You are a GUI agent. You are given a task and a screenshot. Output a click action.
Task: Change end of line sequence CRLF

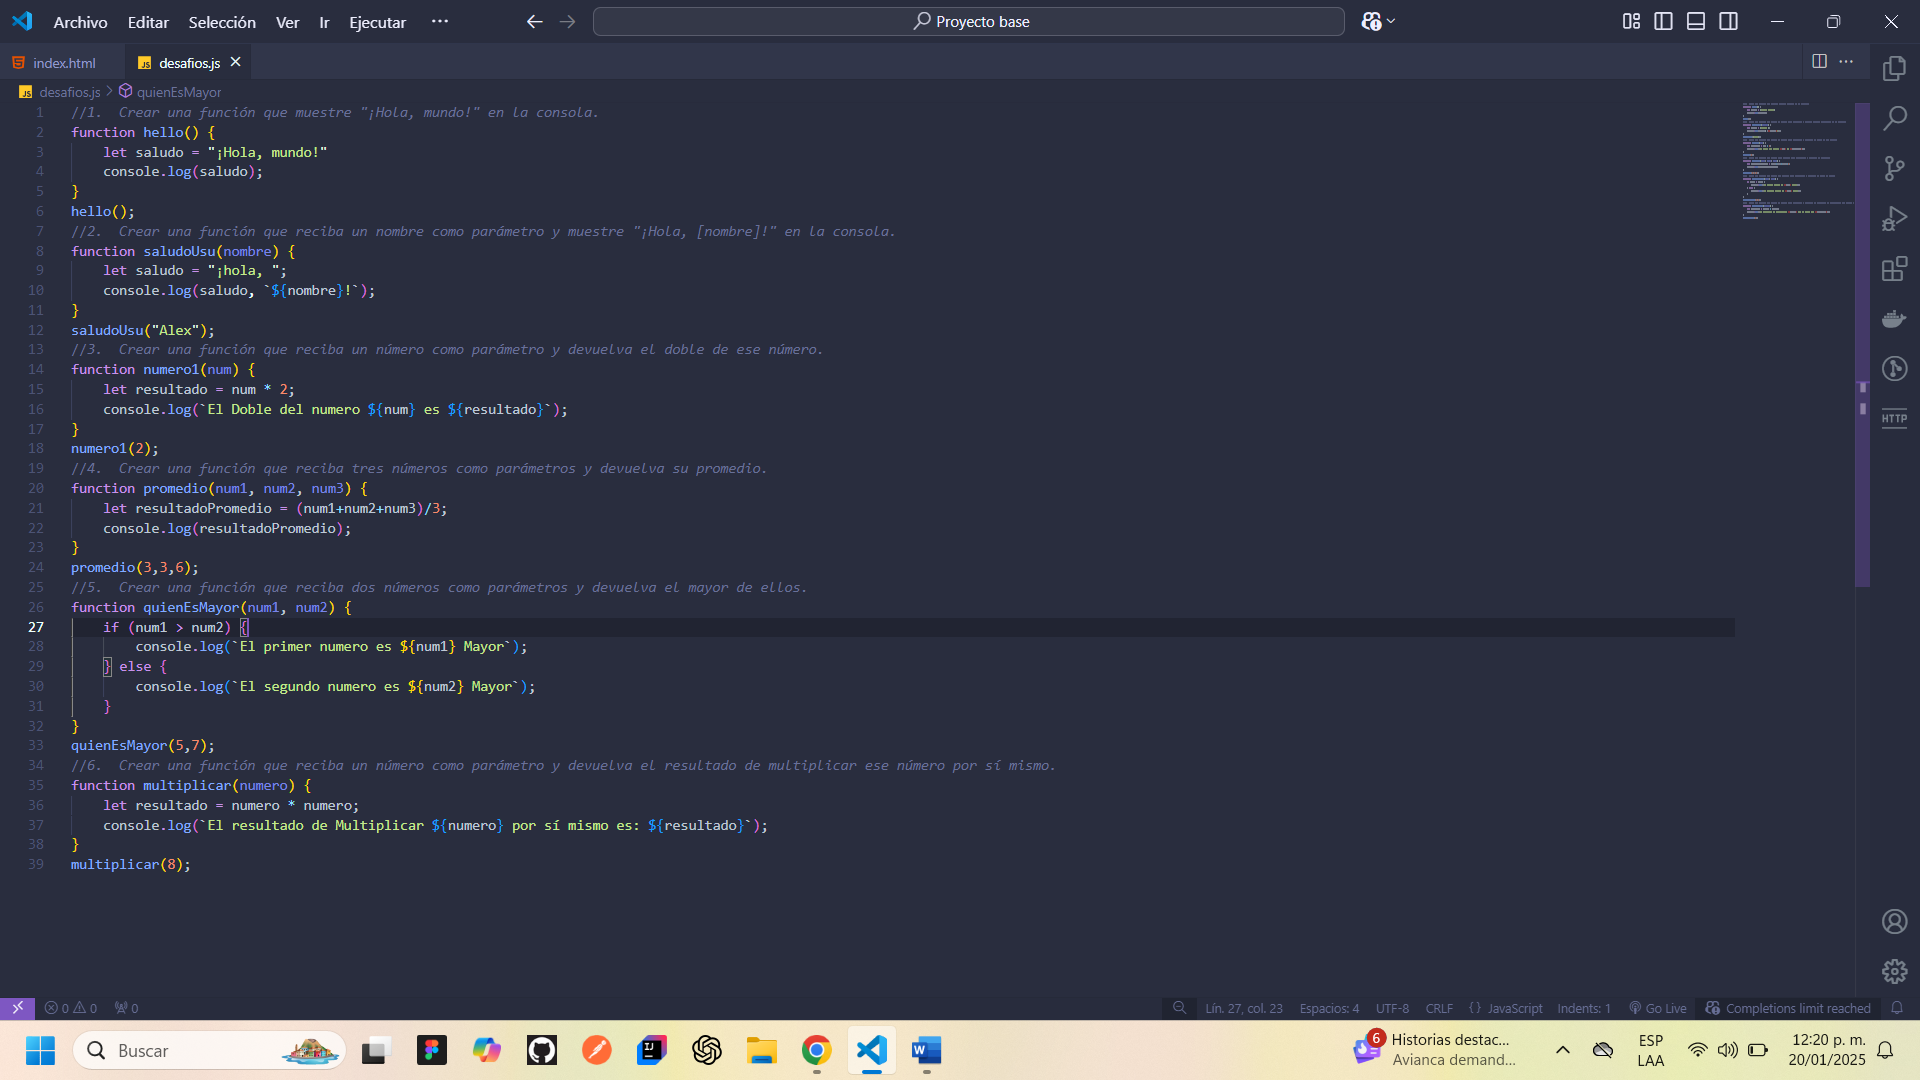coord(1439,1008)
